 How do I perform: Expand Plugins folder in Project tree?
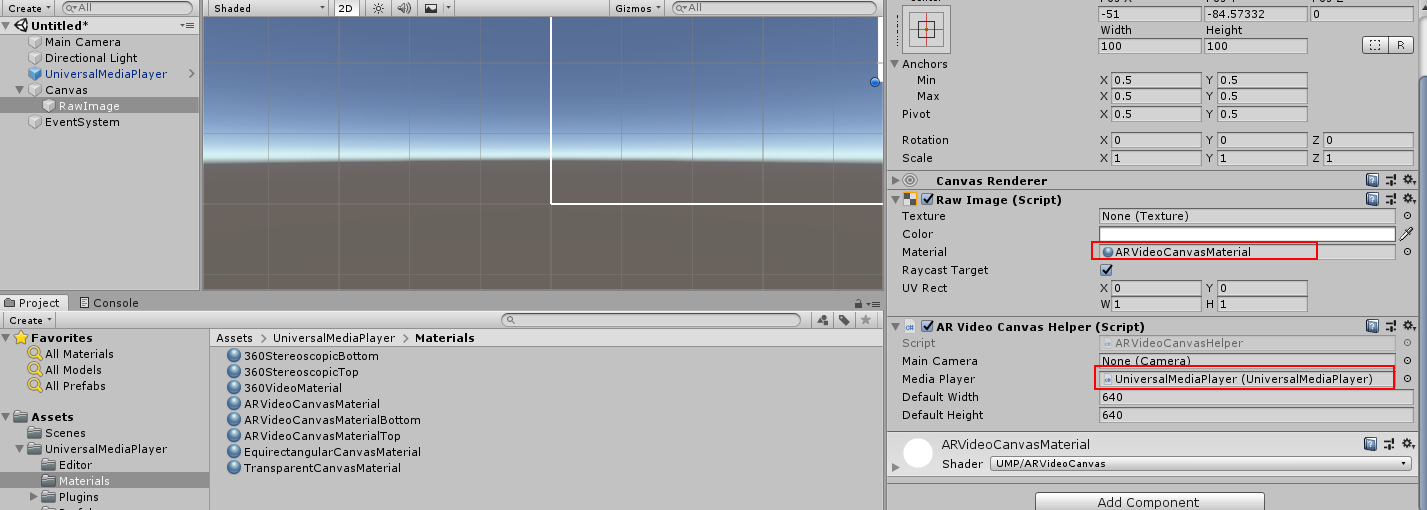point(34,497)
